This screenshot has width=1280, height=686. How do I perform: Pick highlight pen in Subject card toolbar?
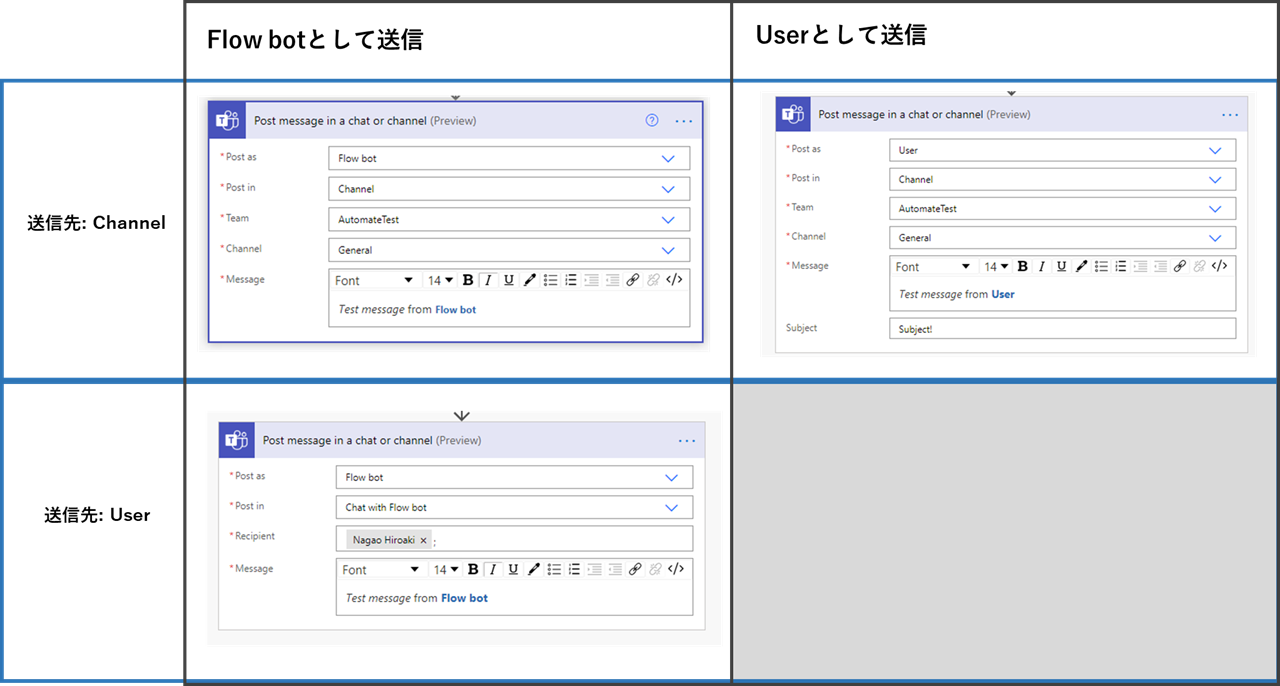(1081, 266)
